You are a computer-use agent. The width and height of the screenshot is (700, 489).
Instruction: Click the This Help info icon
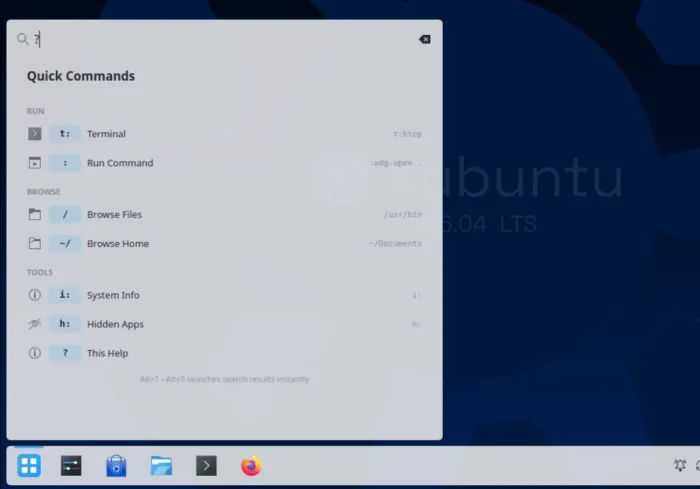[35, 353]
